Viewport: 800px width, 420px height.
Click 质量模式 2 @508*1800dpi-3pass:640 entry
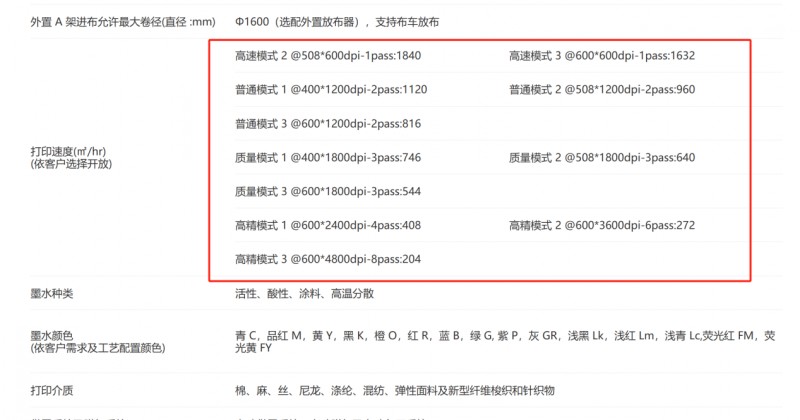601,158
